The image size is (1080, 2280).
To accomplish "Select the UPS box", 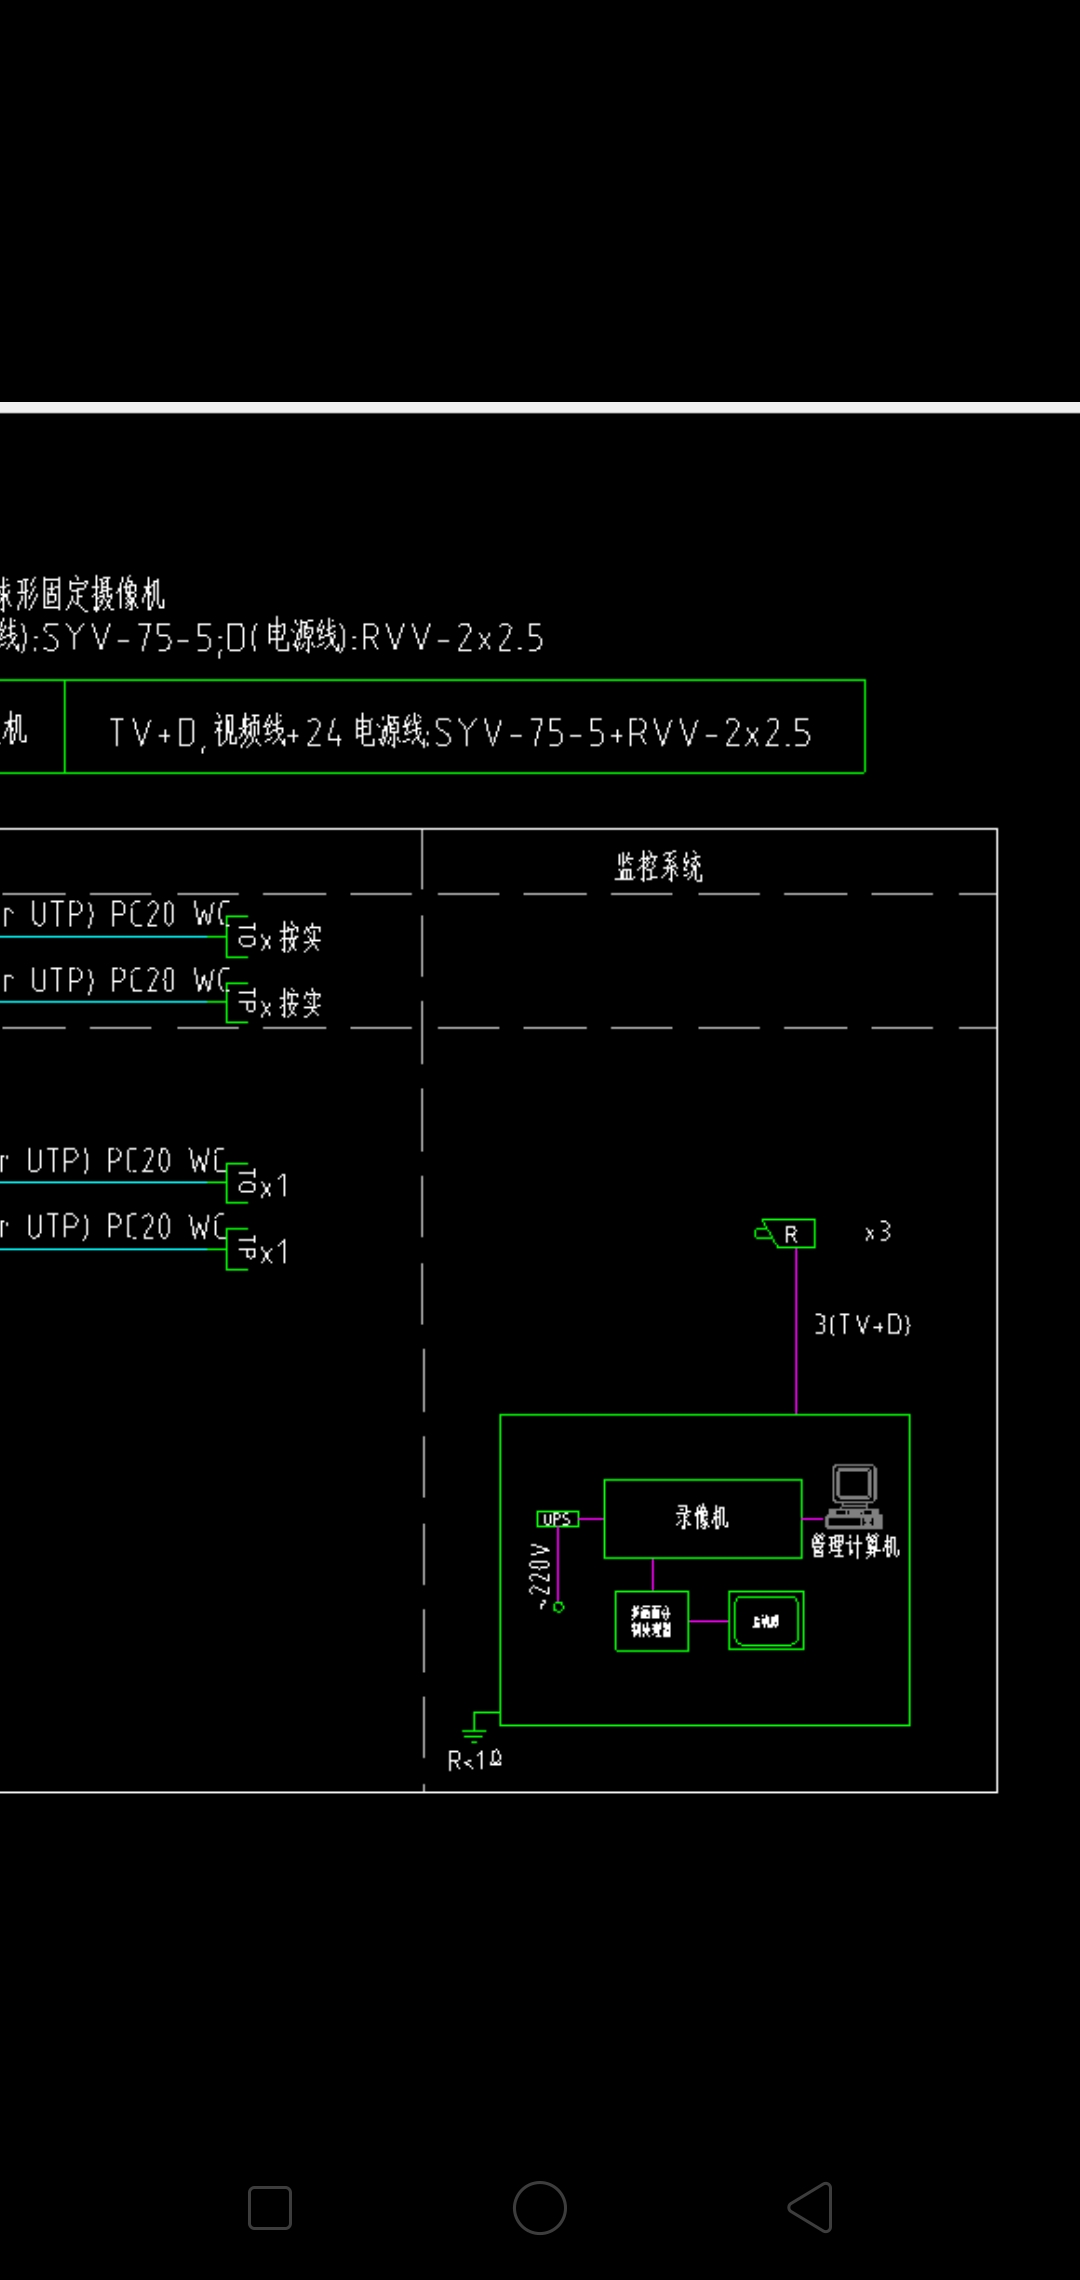I will coord(557,1519).
